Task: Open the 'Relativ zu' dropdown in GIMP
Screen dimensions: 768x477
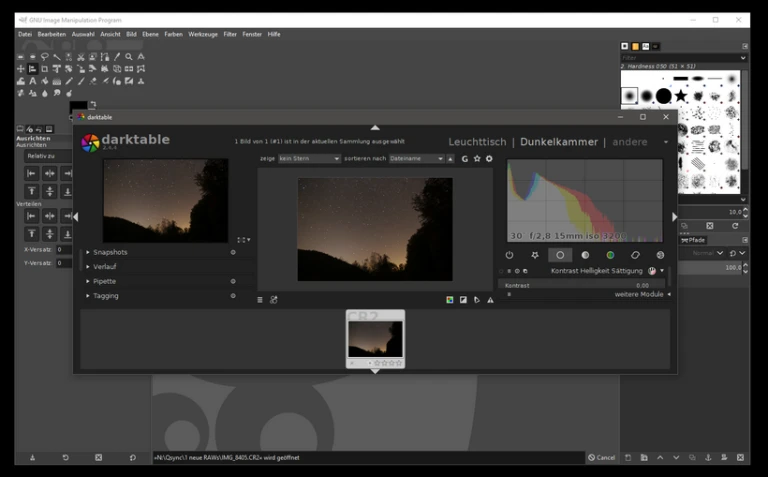Action: point(48,156)
